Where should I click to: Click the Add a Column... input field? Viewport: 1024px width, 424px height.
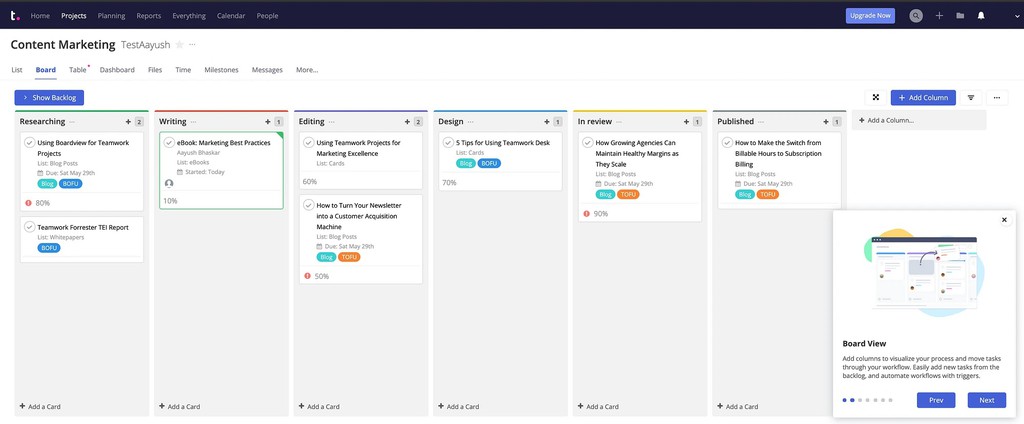pyautogui.click(x=919, y=120)
